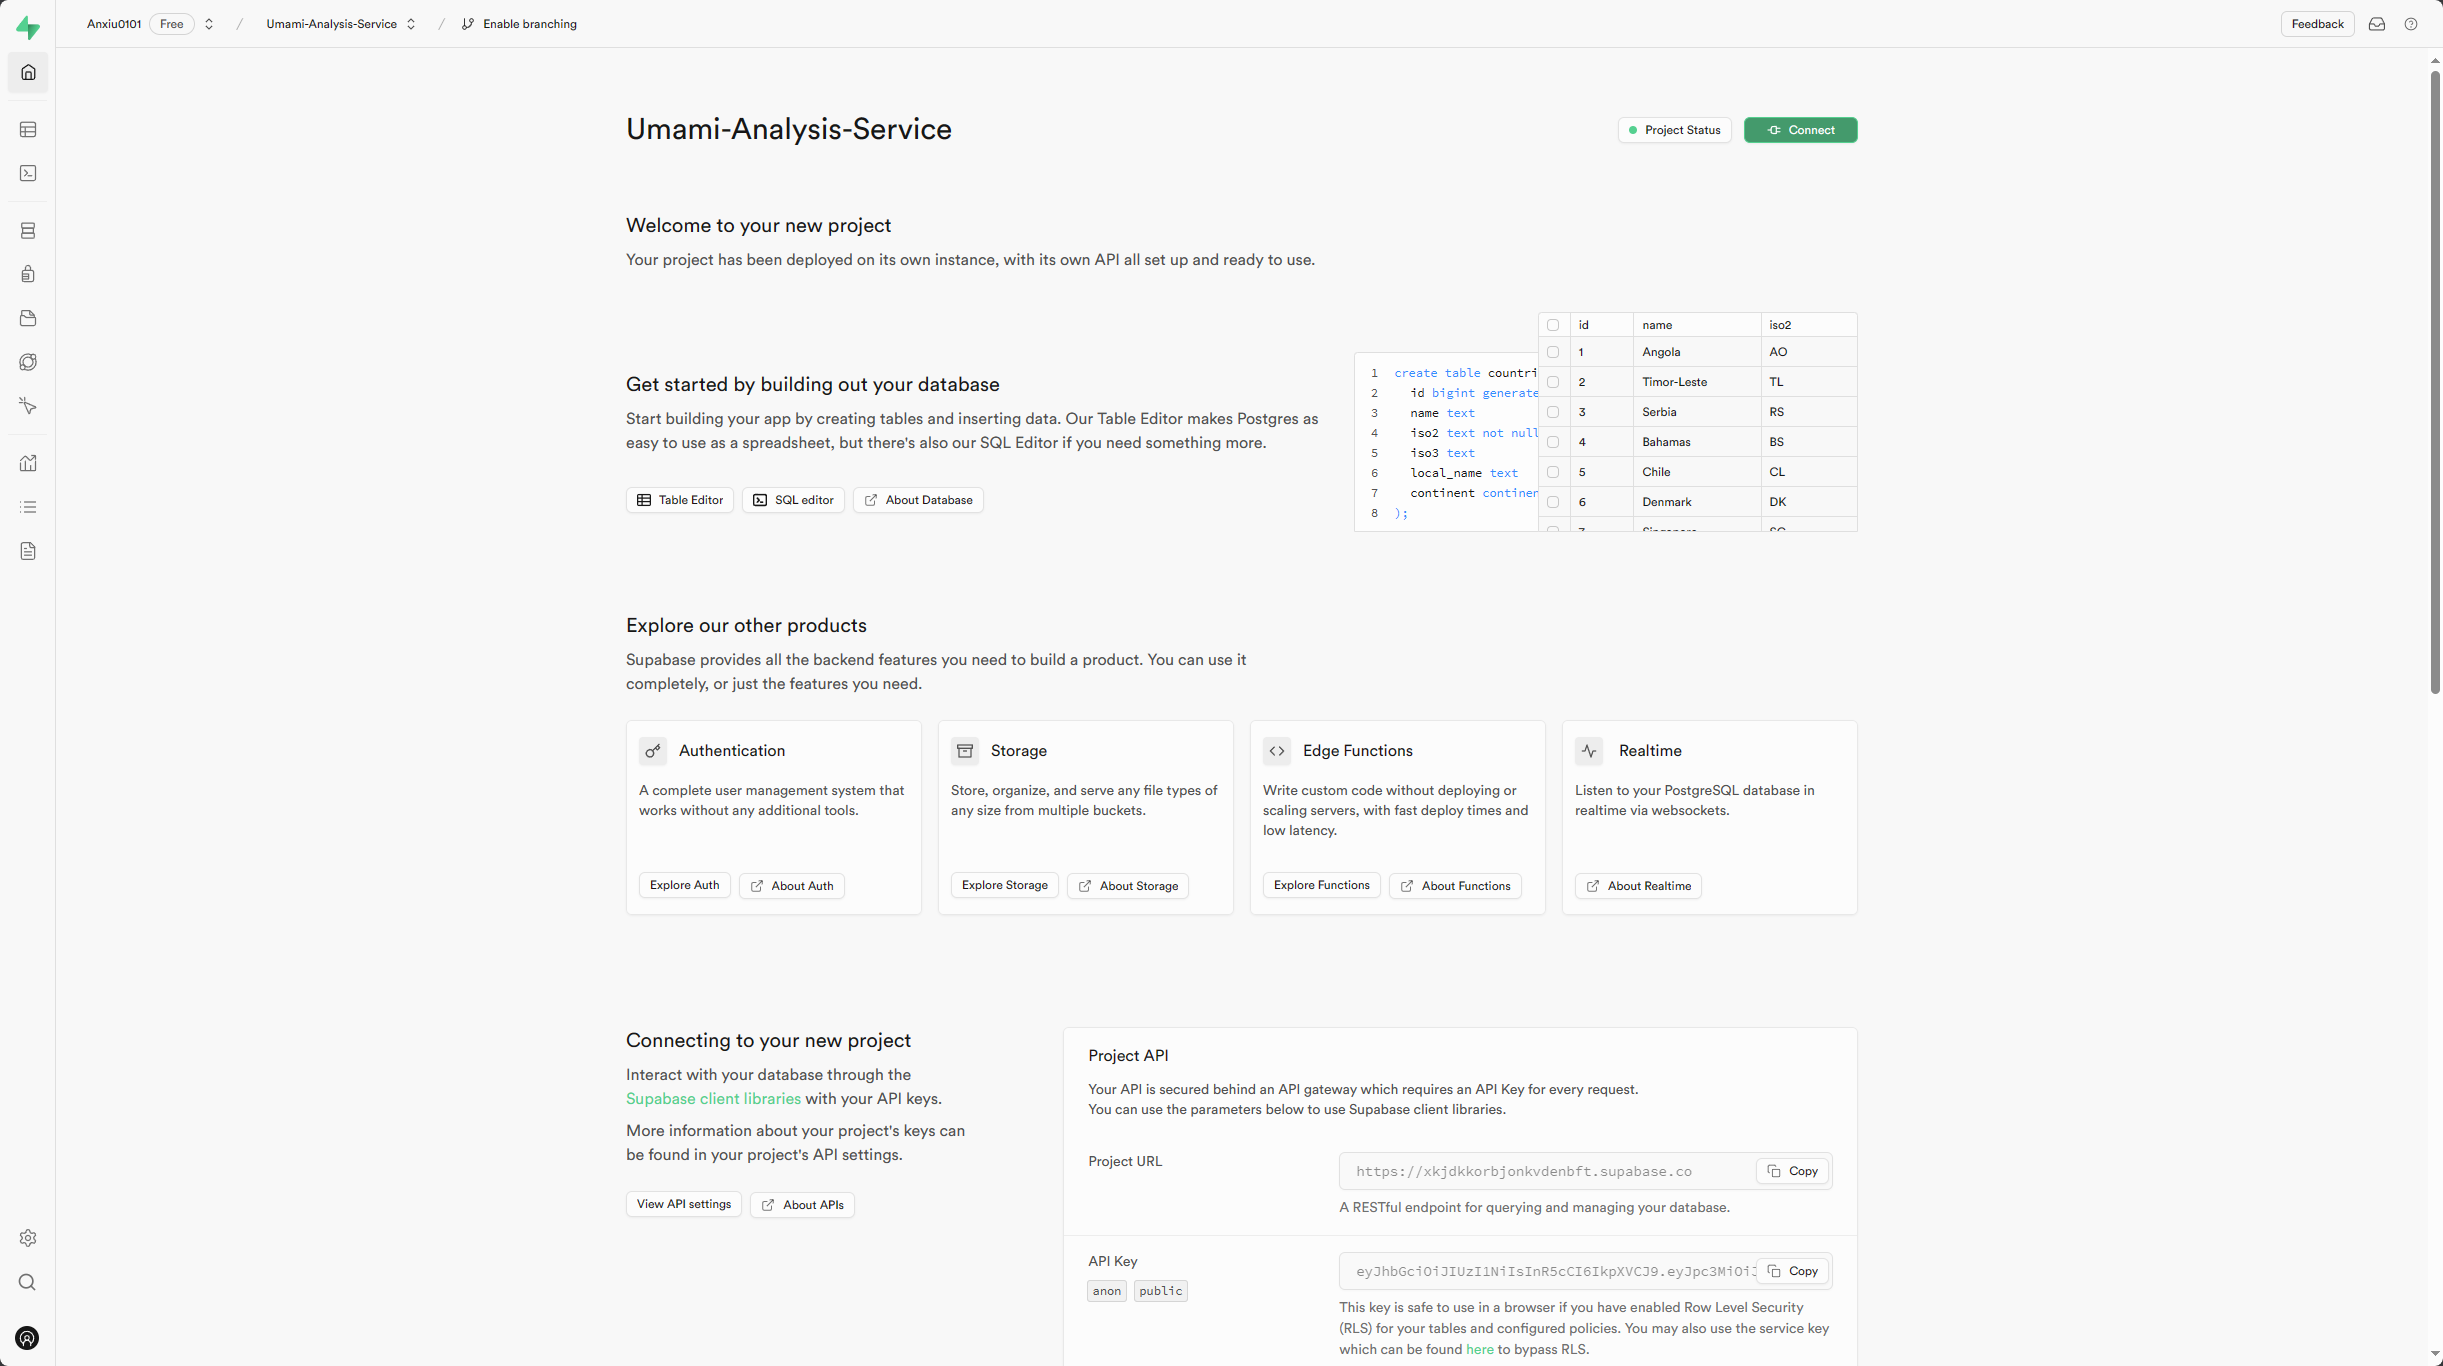Open Edge Functions sidebar icon
2443x1366 pixels.
click(28, 362)
